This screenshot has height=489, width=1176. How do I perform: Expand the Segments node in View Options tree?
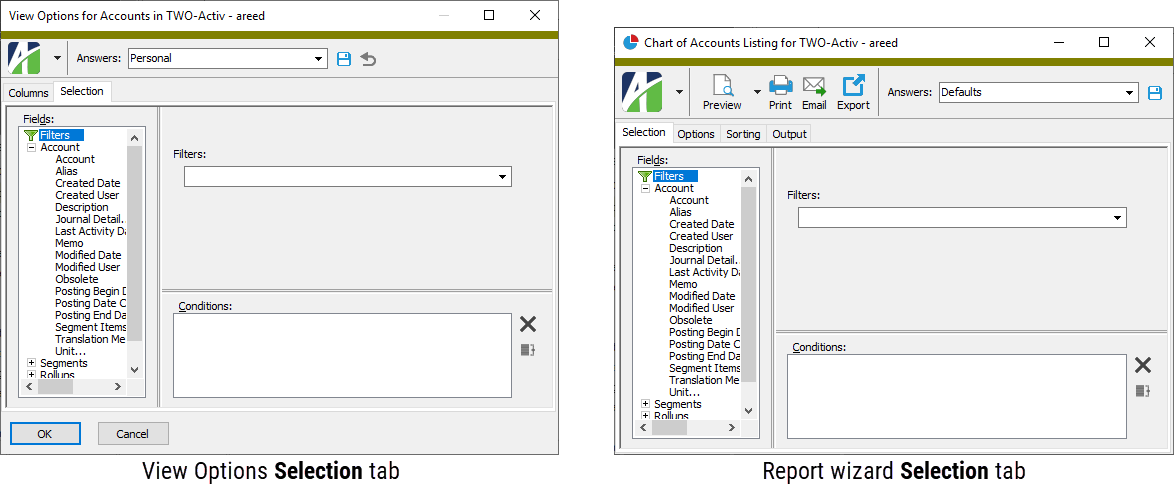coord(32,364)
